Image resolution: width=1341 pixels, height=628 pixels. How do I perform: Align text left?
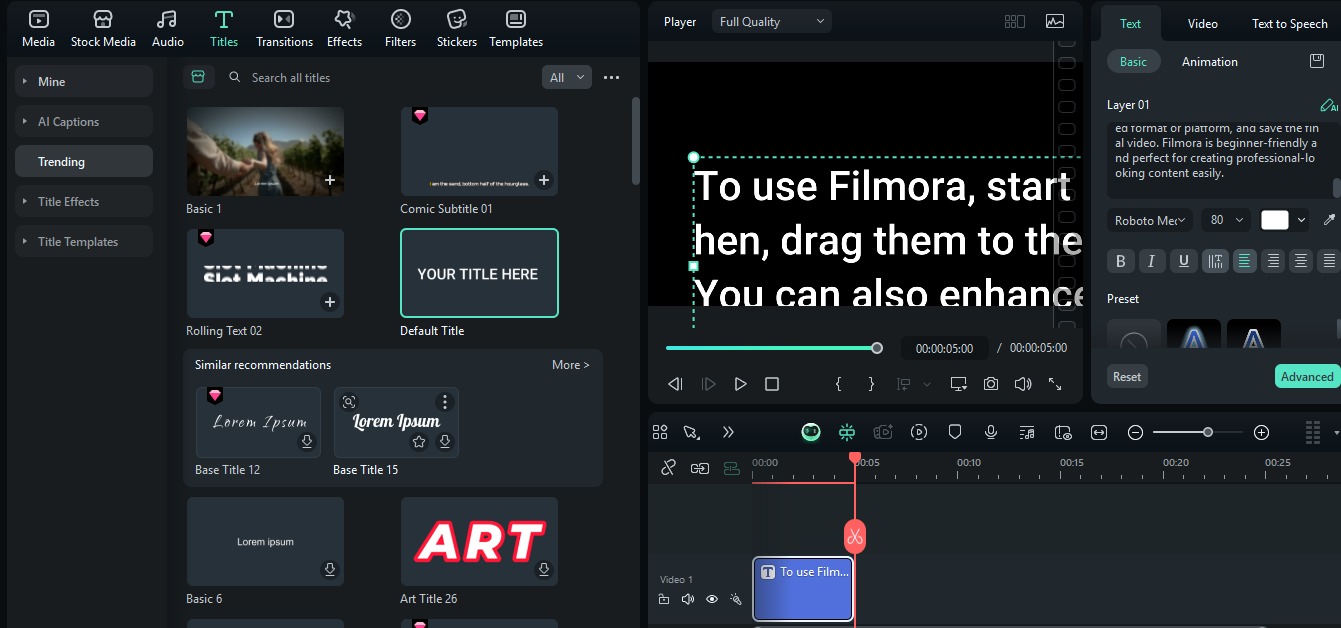[x=1244, y=262]
